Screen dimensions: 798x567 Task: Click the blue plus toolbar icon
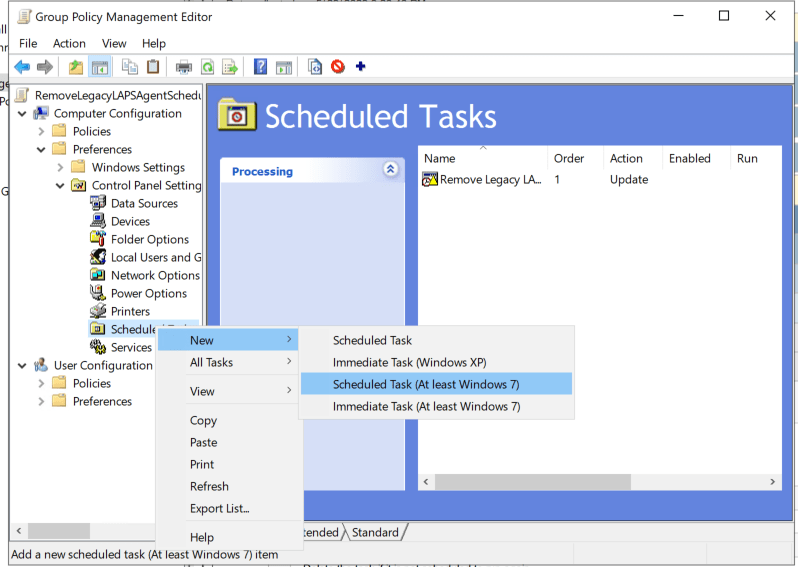pyautogui.click(x=361, y=67)
